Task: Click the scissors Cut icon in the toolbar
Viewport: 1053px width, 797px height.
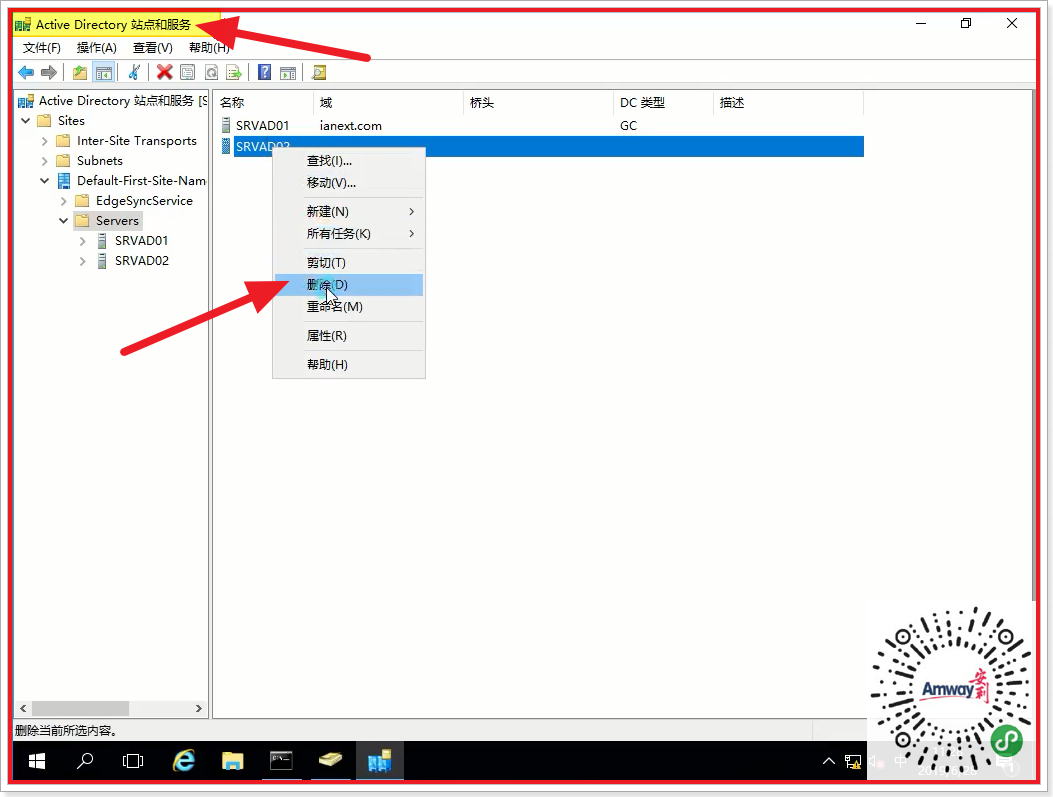Action: pyautogui.click(x=134, y=73)
